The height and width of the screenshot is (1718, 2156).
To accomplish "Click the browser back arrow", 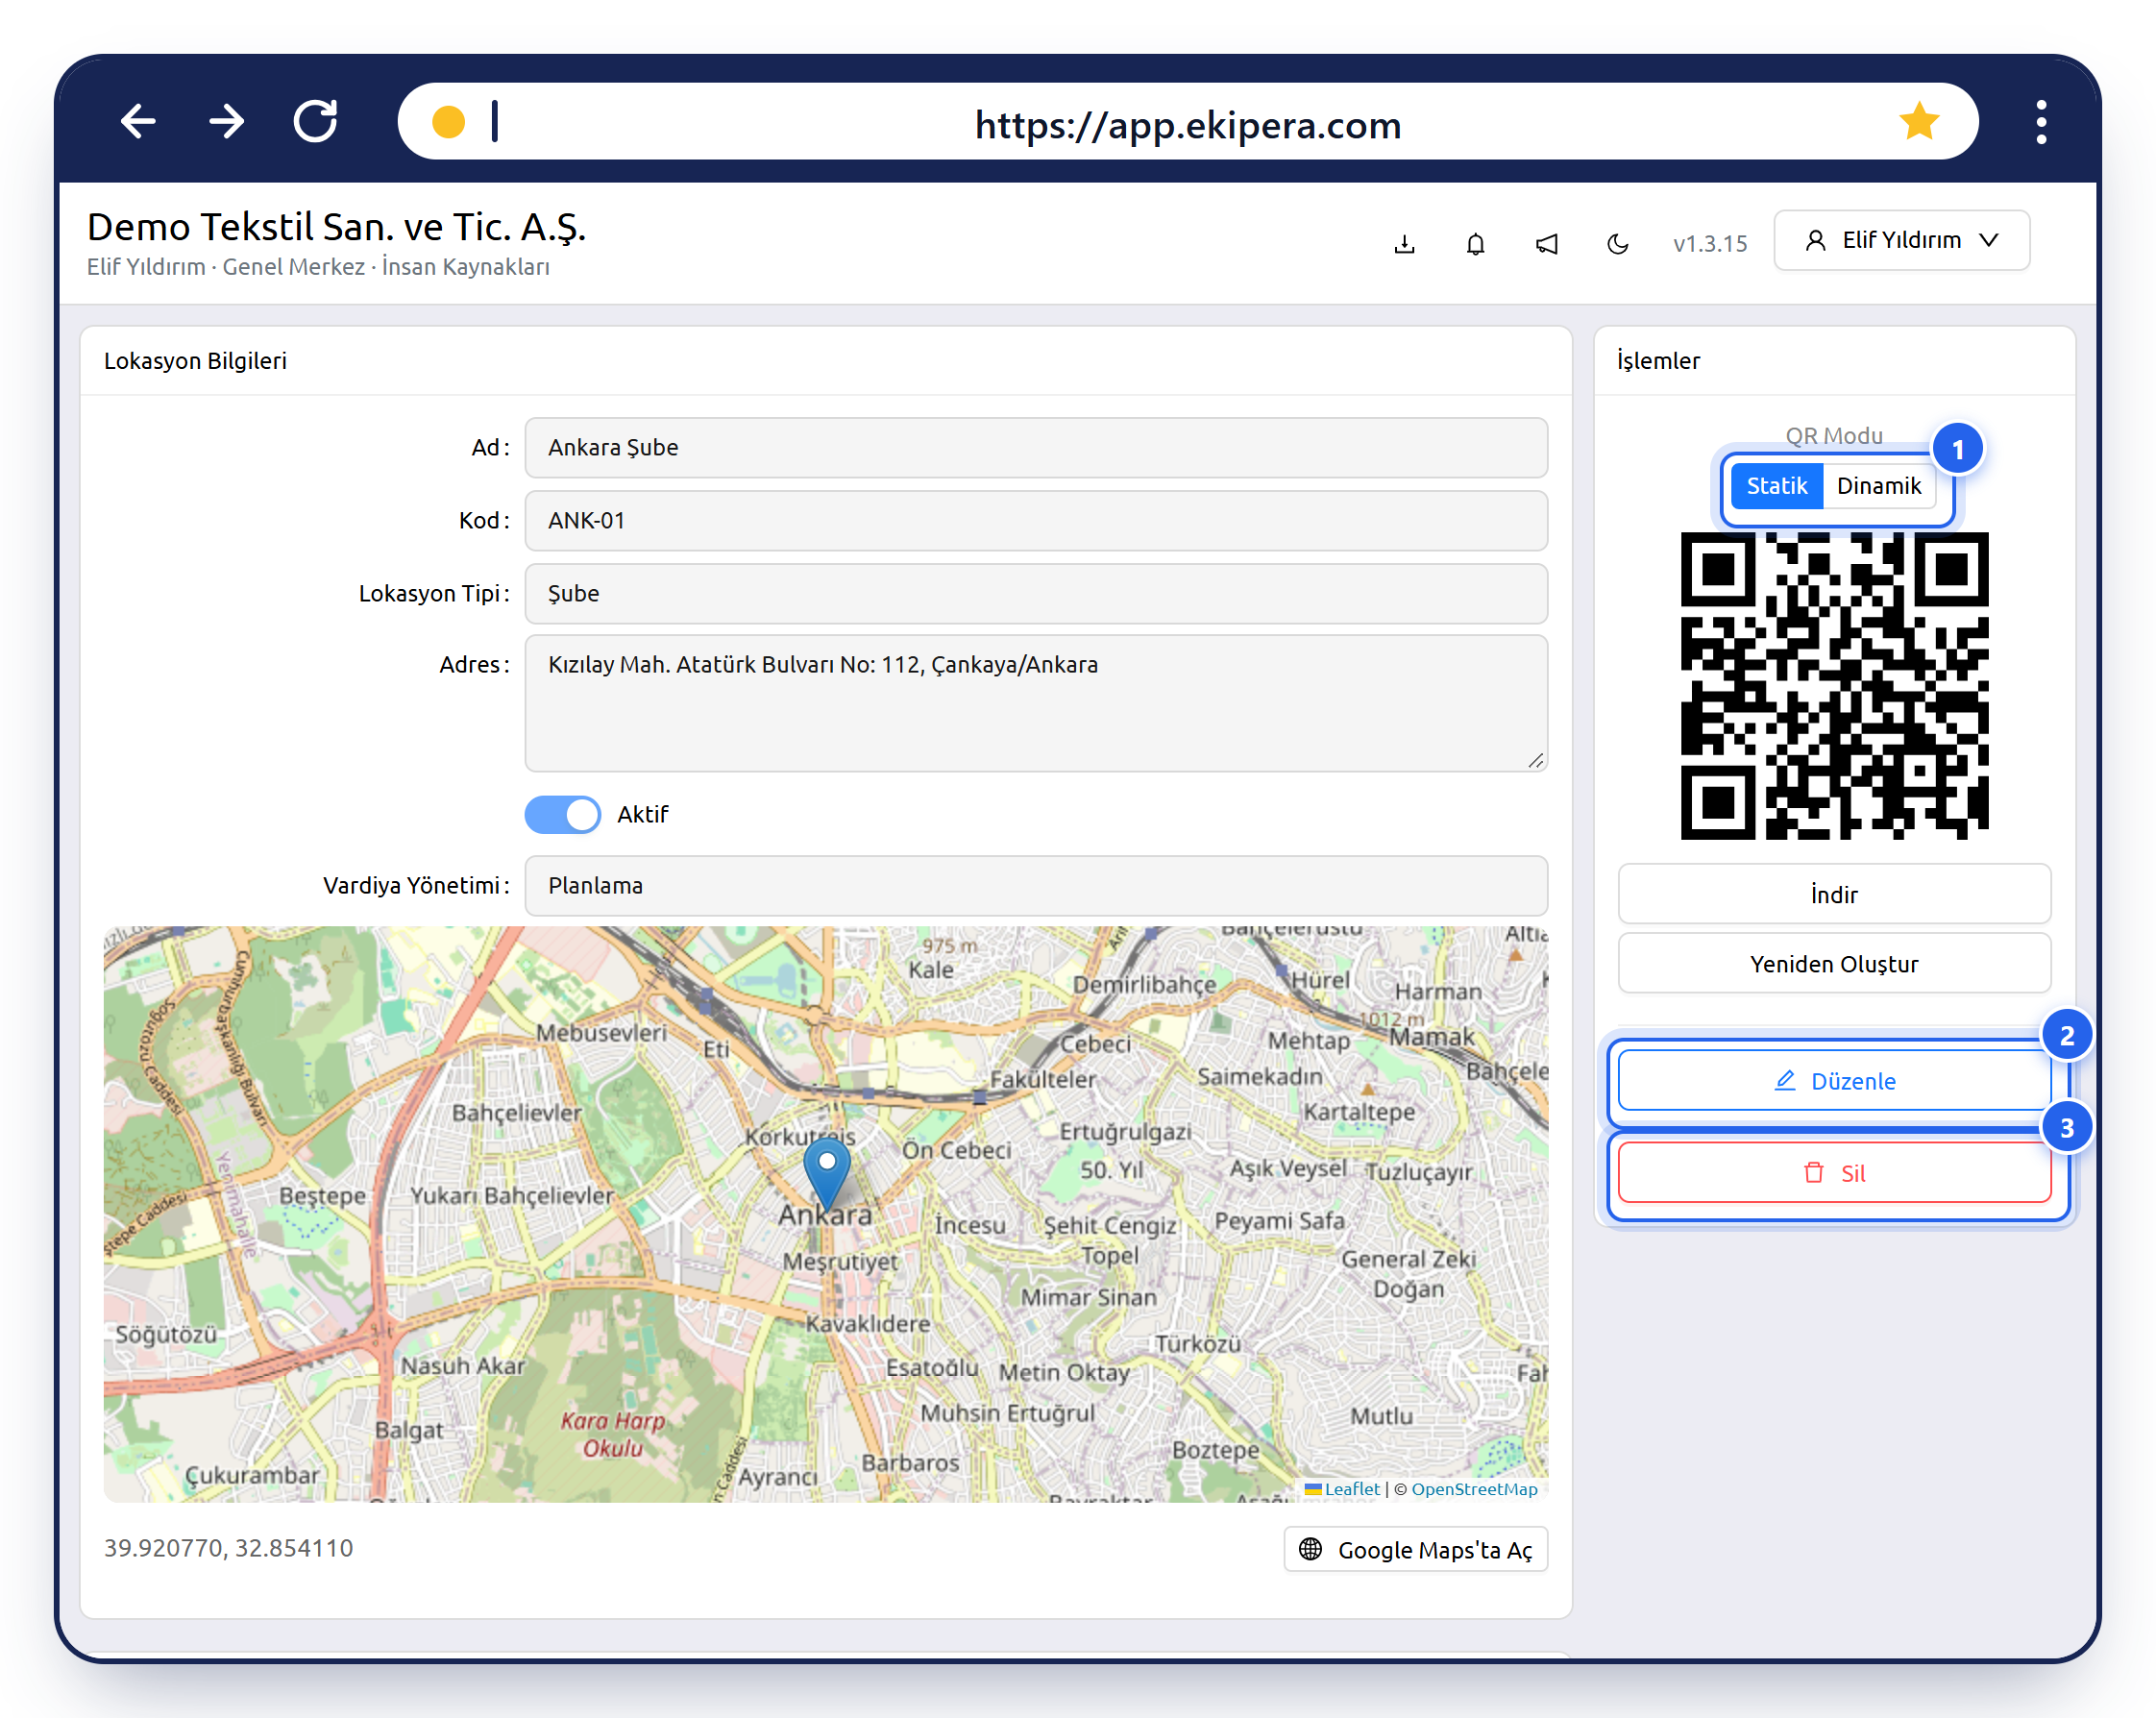I will pos(138,121).
